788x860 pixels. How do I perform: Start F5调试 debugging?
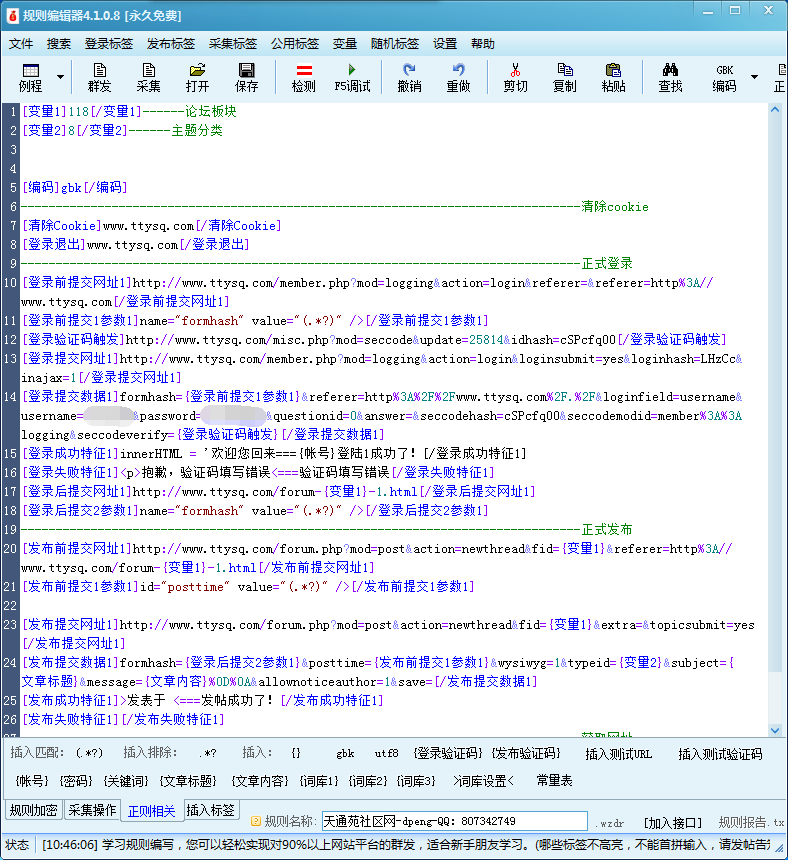pyautogui.click(x=352, y=77)
